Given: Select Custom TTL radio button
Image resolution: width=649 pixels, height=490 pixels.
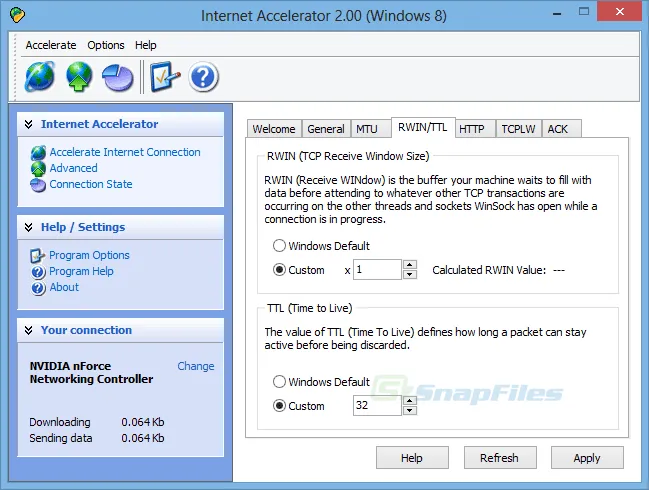Looking at the screenshot, I should click(279, 406).
